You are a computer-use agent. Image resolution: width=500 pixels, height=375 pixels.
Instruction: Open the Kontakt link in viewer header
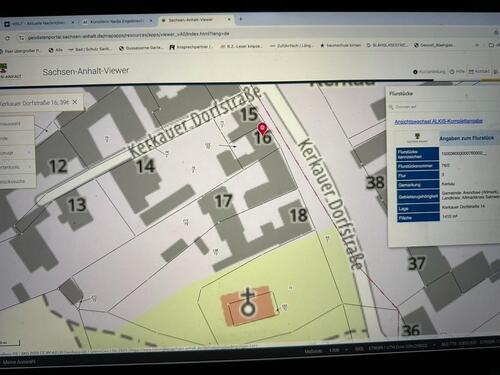pyautogui.click(x=479, y=71)
